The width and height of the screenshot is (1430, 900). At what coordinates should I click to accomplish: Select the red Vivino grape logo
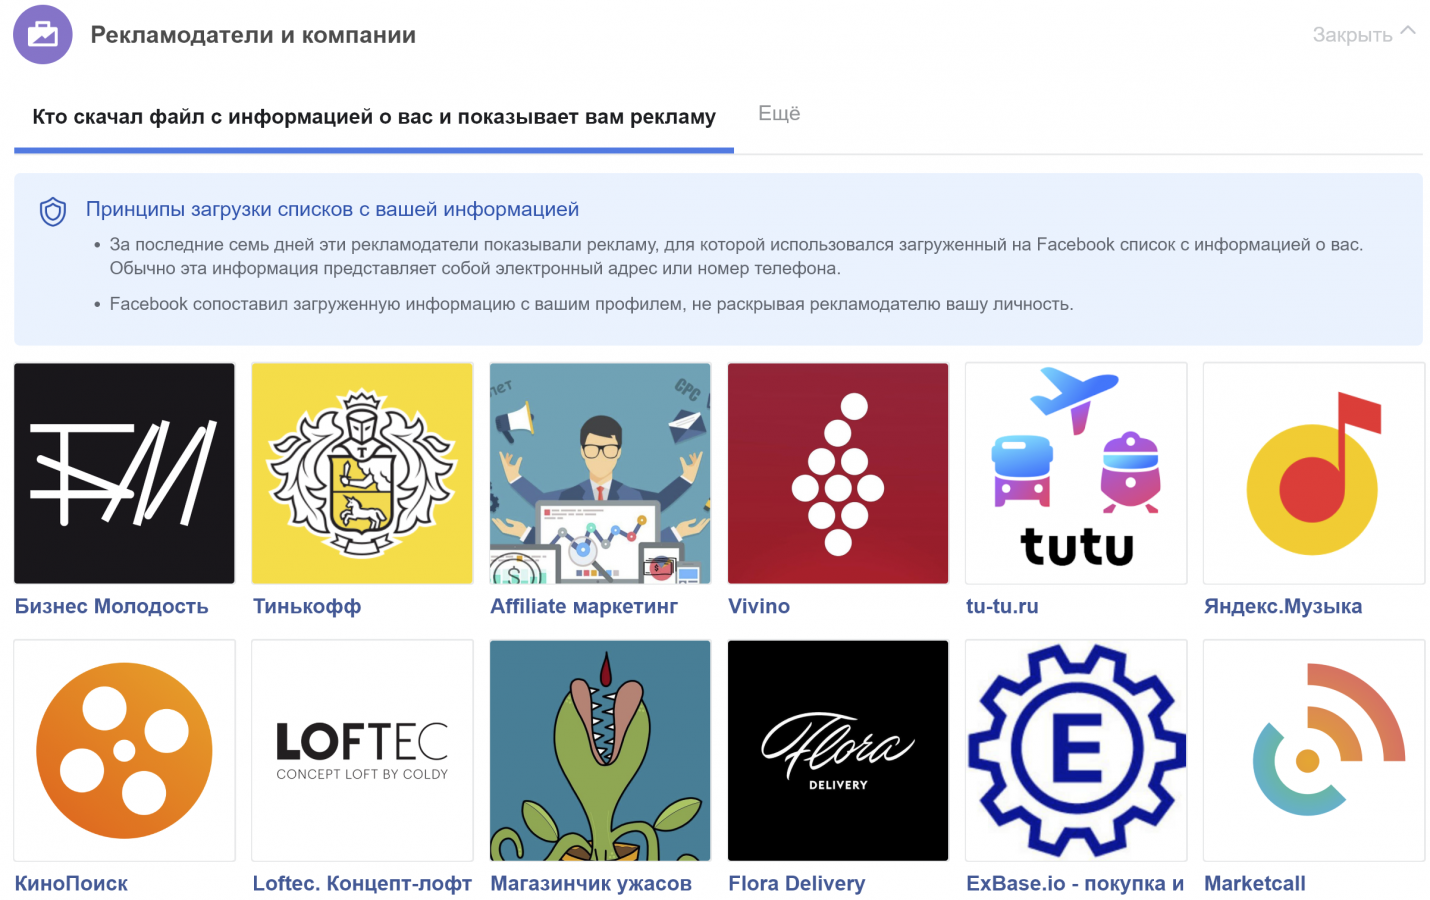[x=838, y=473]
